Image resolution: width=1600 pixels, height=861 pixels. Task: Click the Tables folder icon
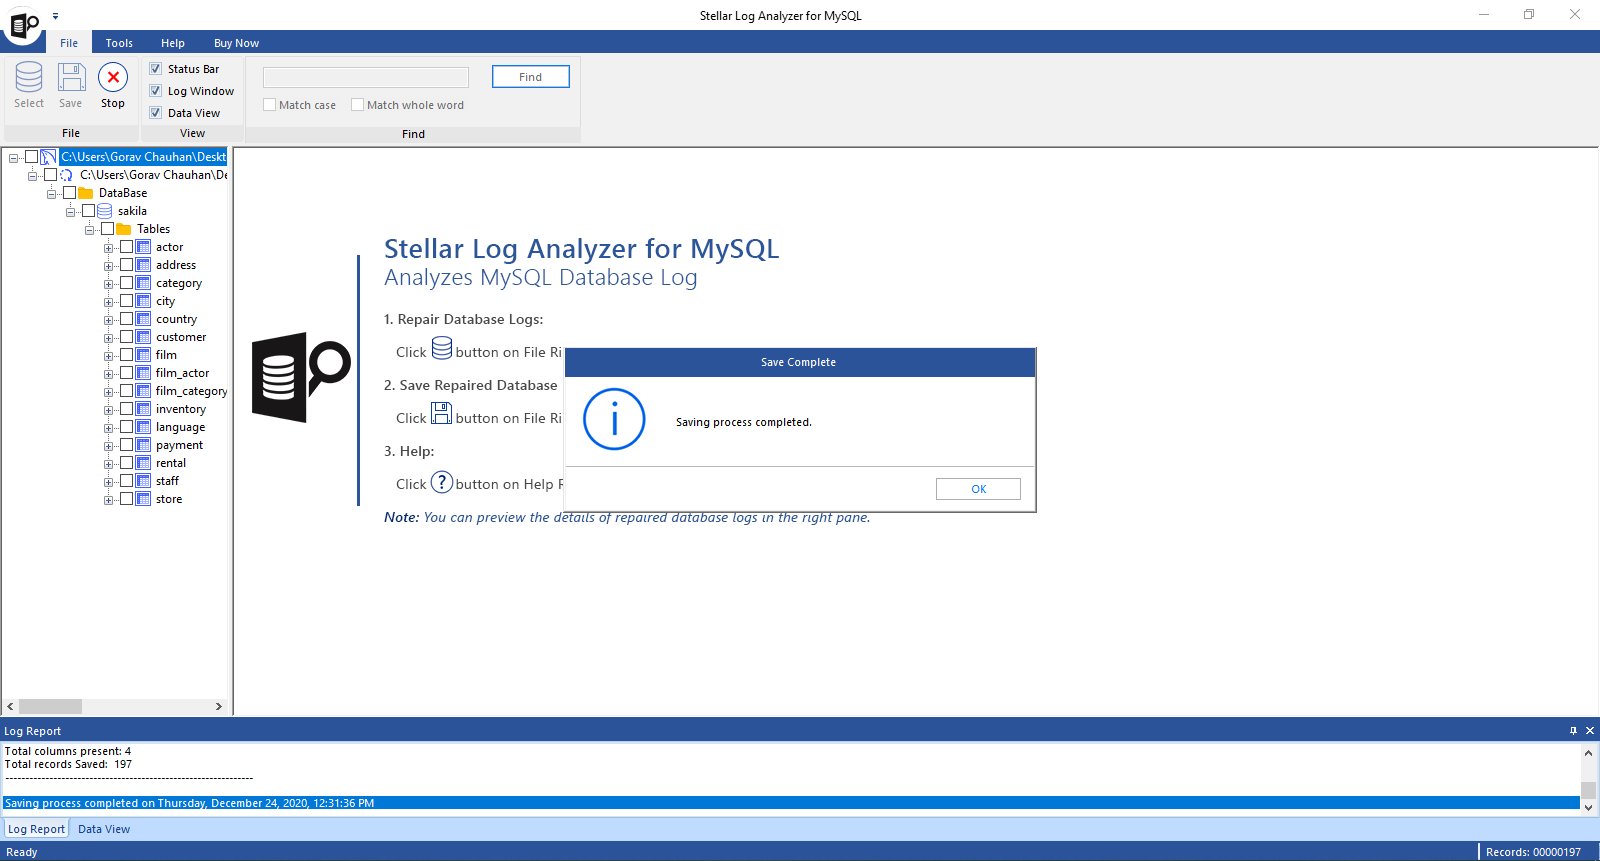(124, 229)
